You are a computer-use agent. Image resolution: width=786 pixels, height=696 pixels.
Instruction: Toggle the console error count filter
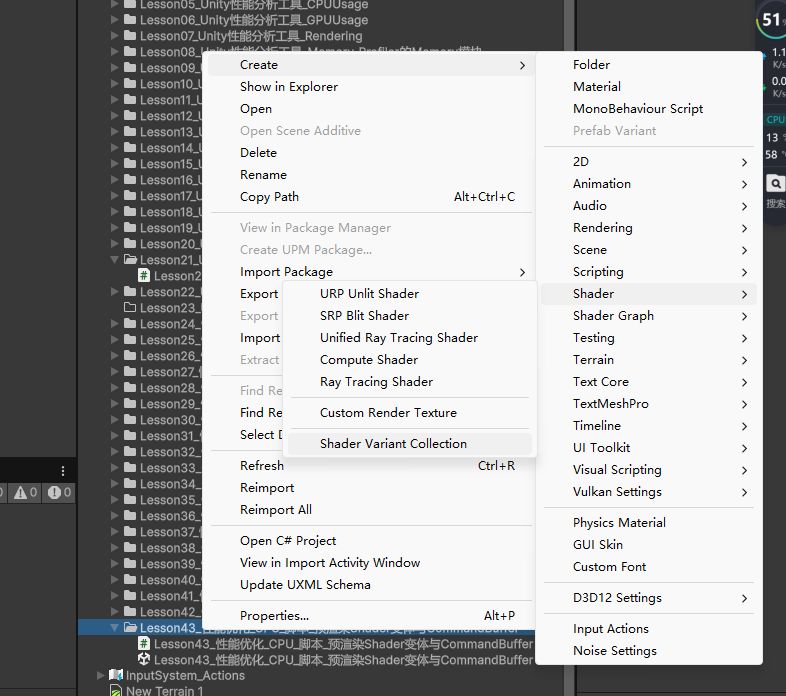[x=58, y=492]
